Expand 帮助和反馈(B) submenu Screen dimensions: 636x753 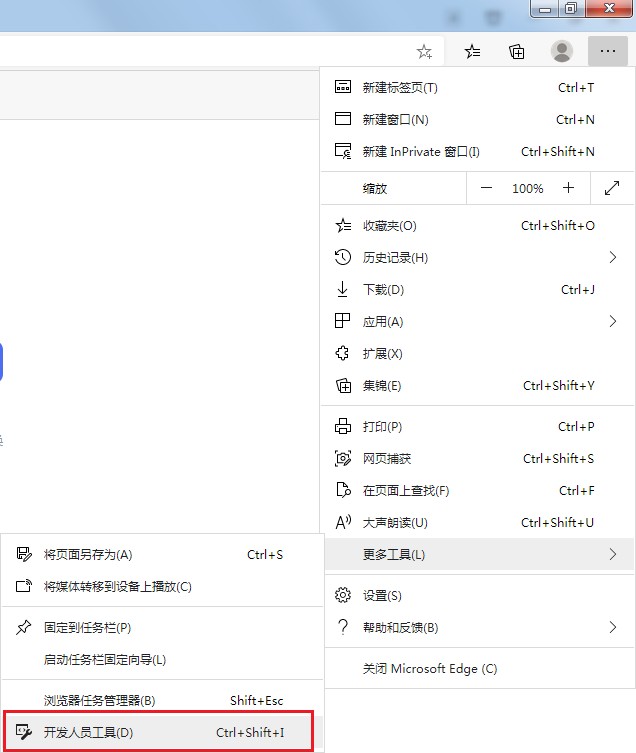click(612, 628)
